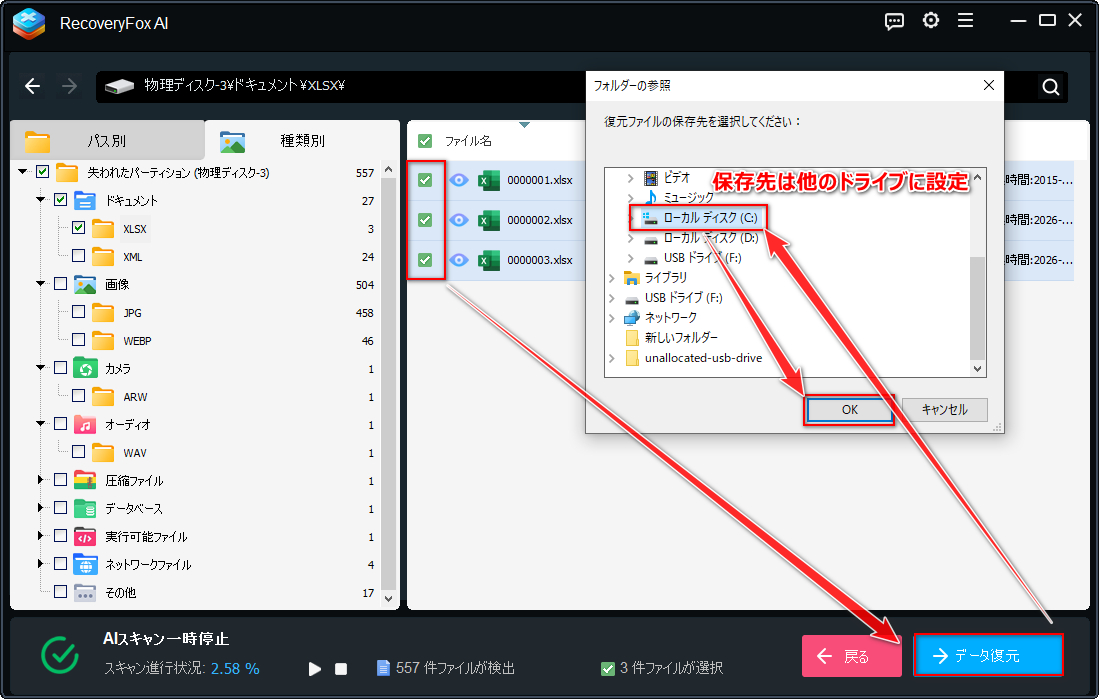The image size is (1099, 699).
Task: Expand the データベース tree node
Action: click(x=41, y=508)
